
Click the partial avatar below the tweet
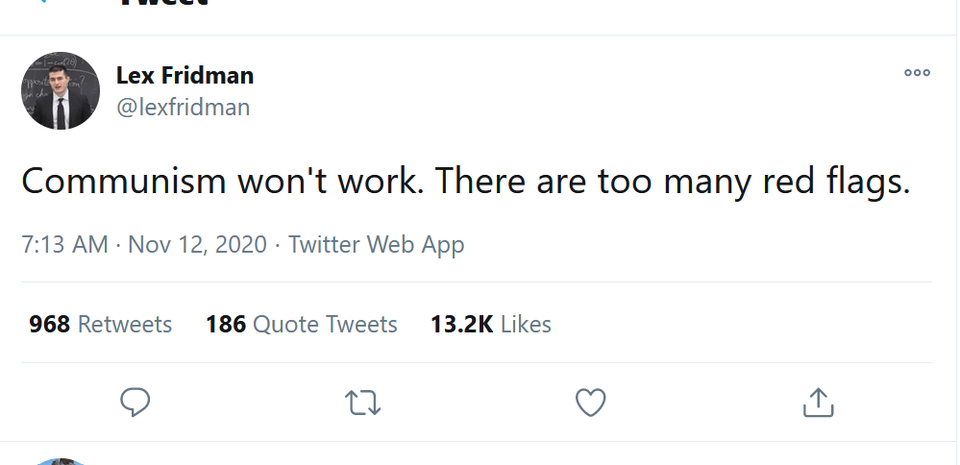click(60, 461)
